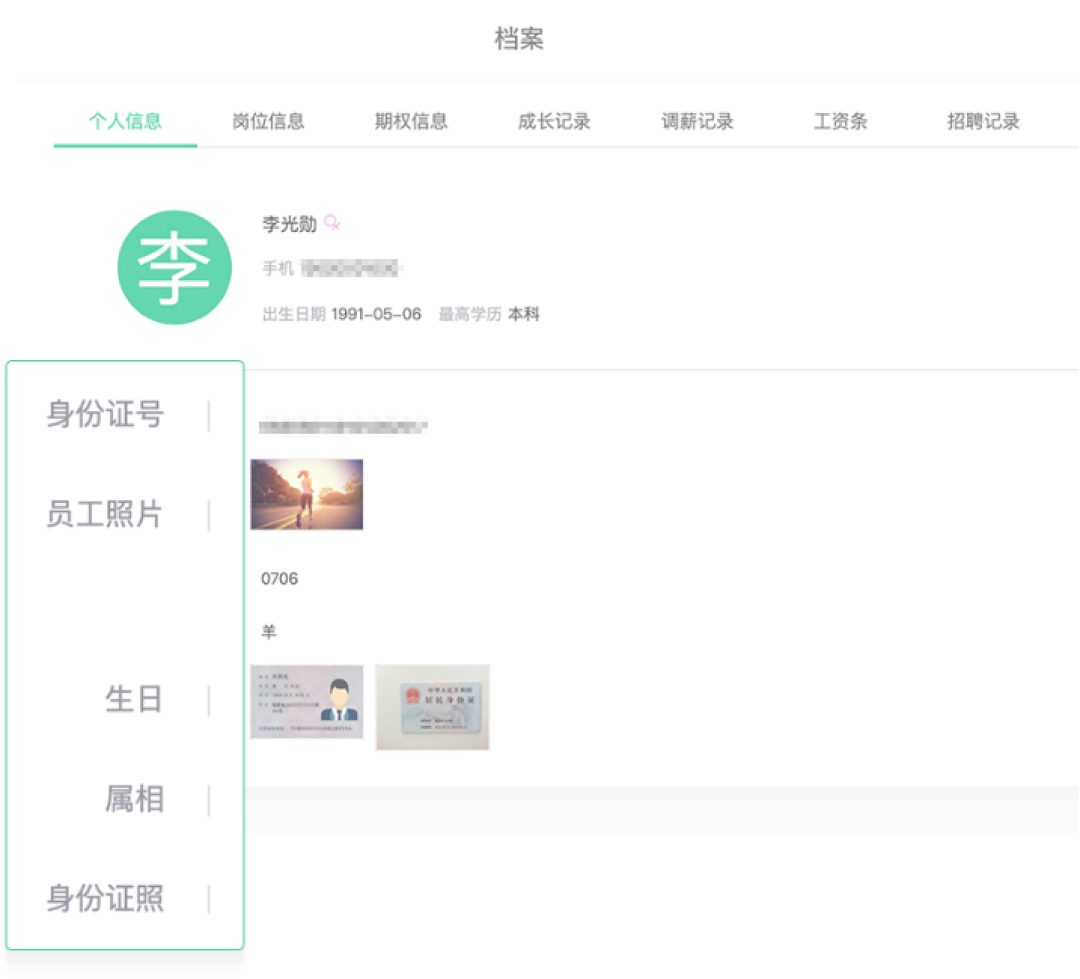Open the ID card front photo thumbnail

[x=306, y=702]
